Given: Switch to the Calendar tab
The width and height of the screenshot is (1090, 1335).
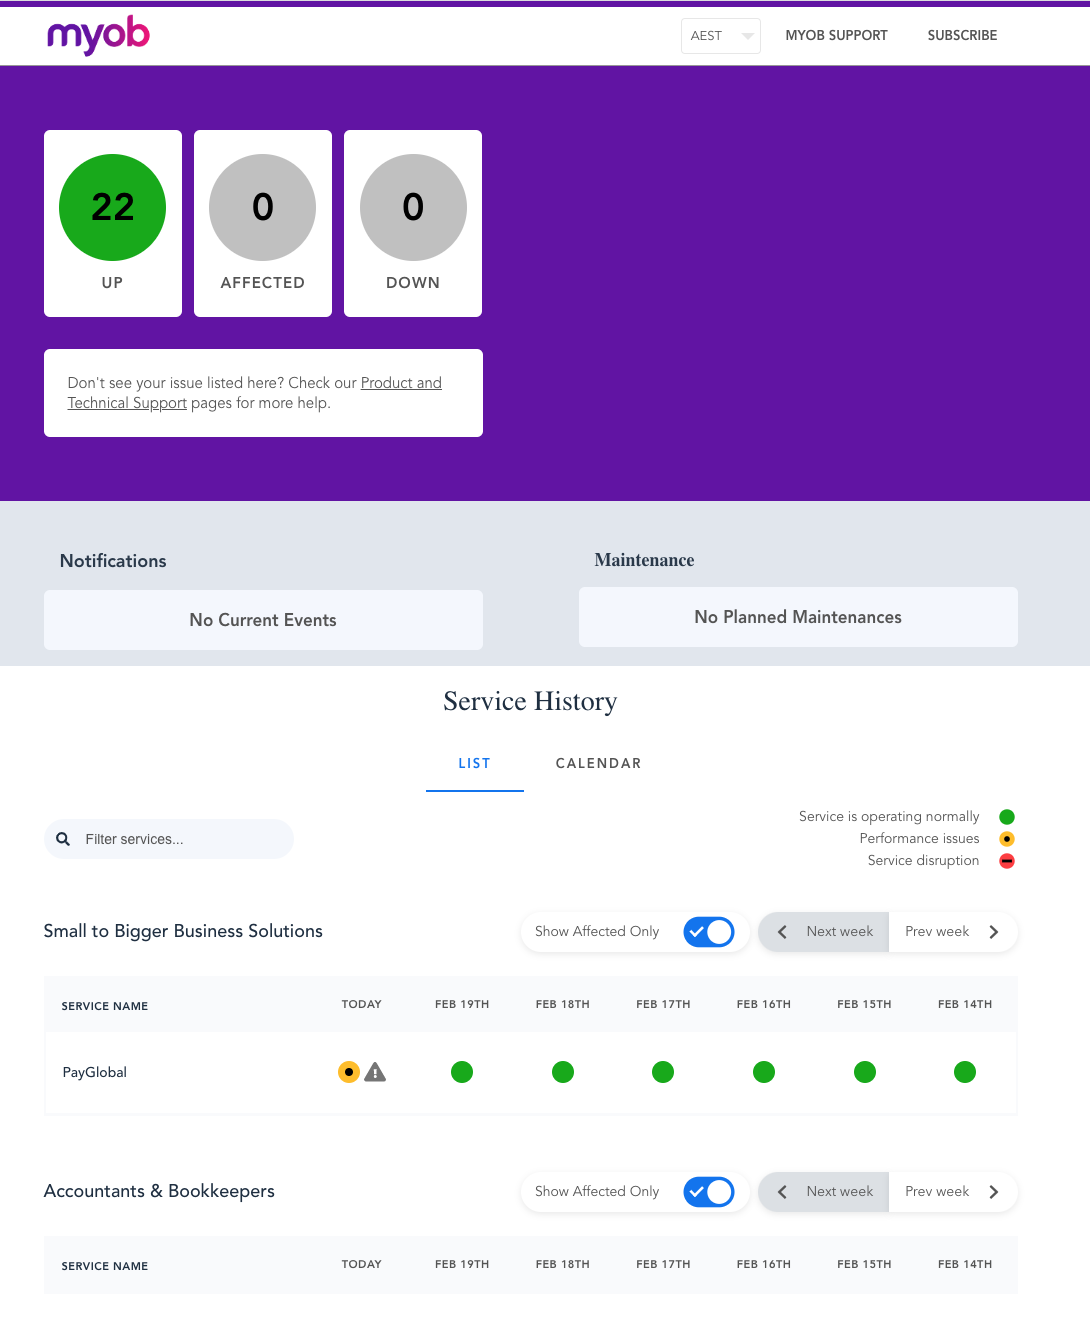Looking at the screenshot, I should [x=598, y=763].
